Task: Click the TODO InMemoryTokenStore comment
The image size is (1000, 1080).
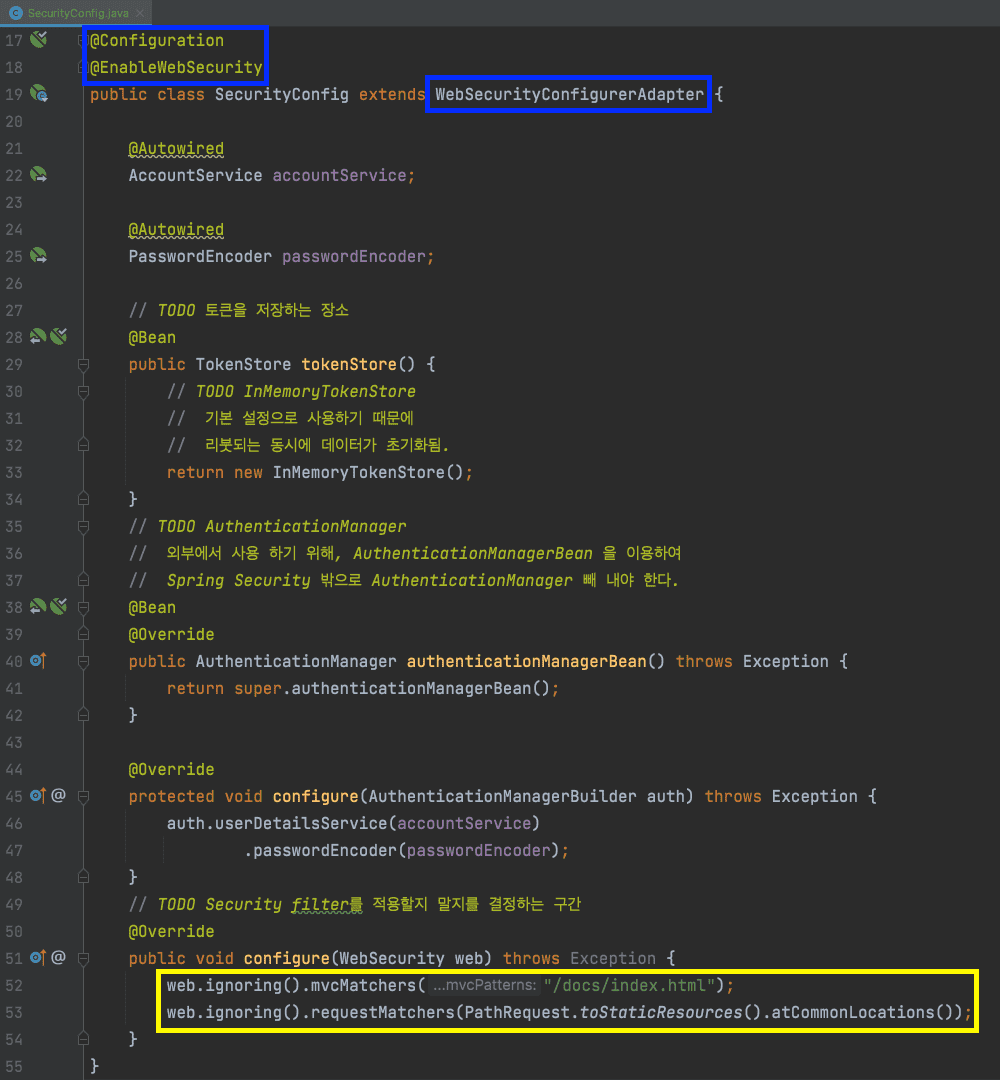Action: pyautogui.click(x=291, y=391)
